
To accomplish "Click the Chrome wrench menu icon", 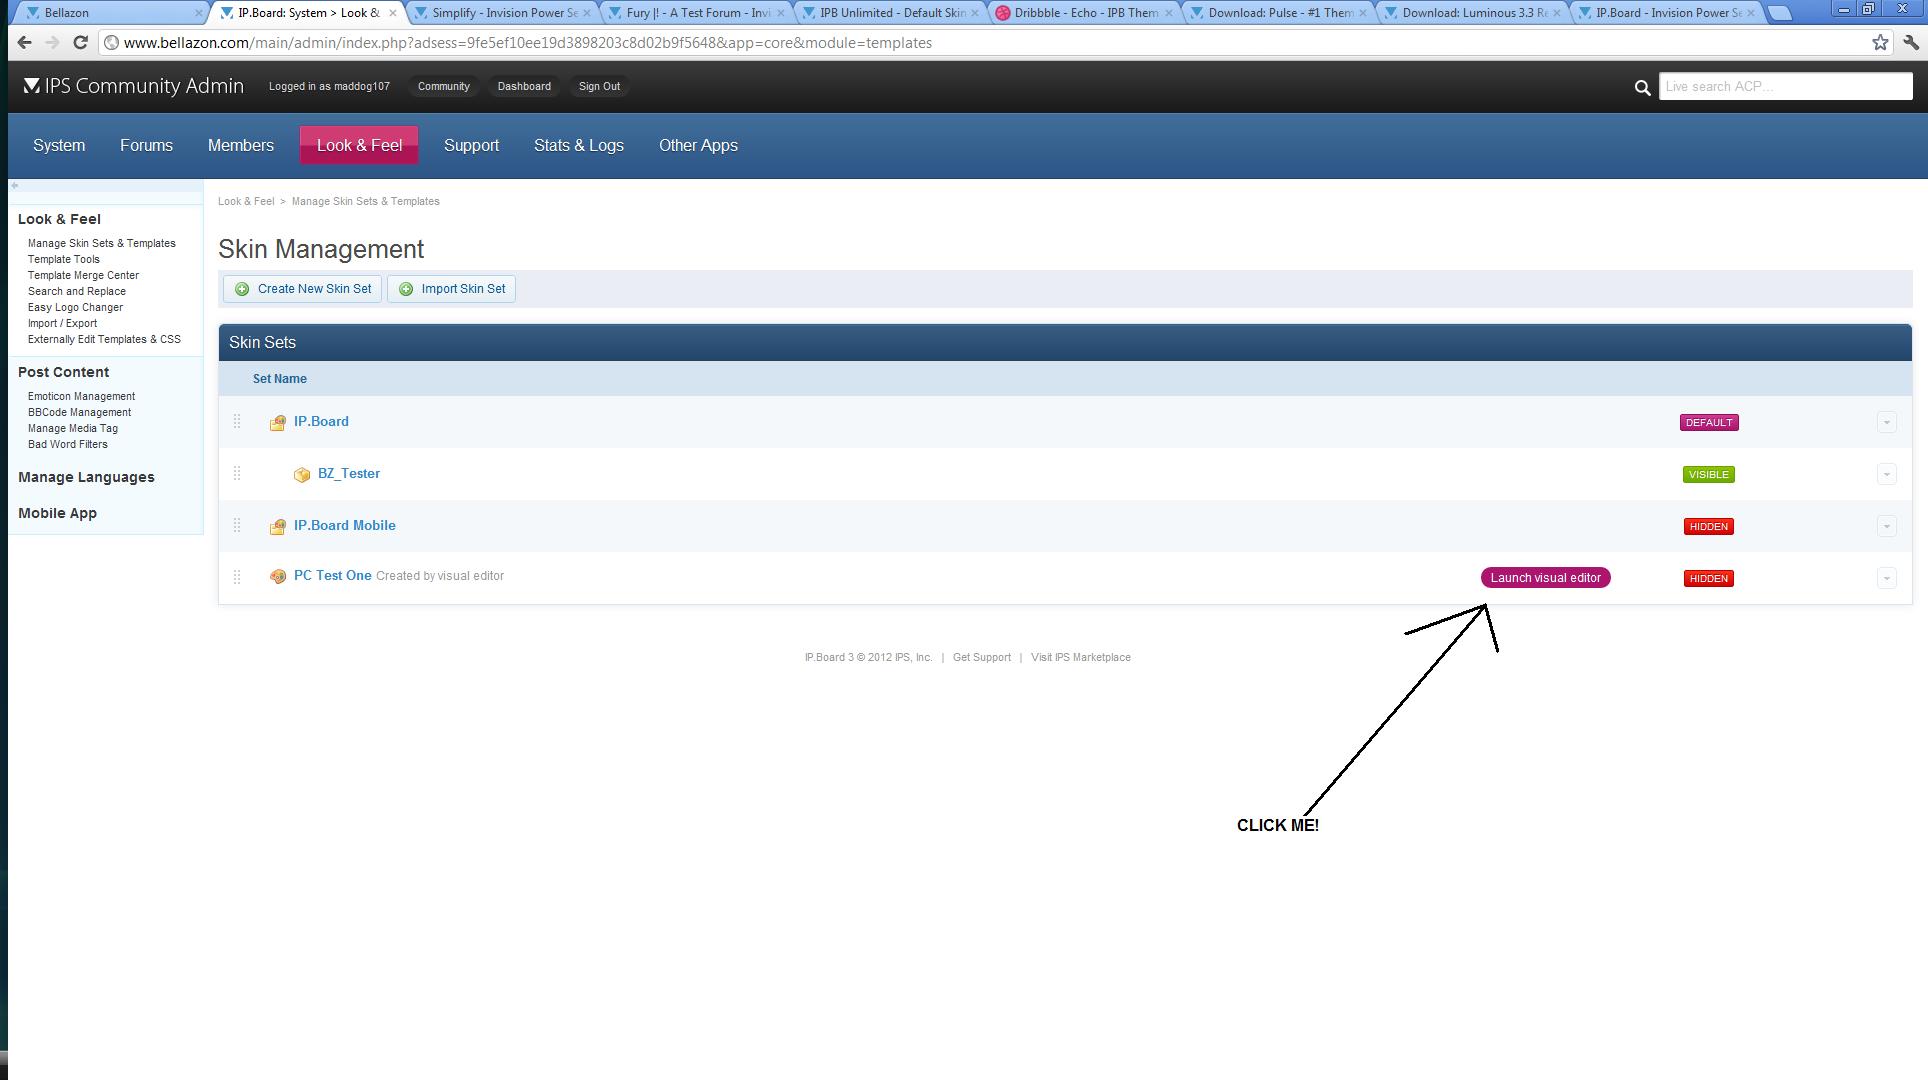I will pos(1911,42).
